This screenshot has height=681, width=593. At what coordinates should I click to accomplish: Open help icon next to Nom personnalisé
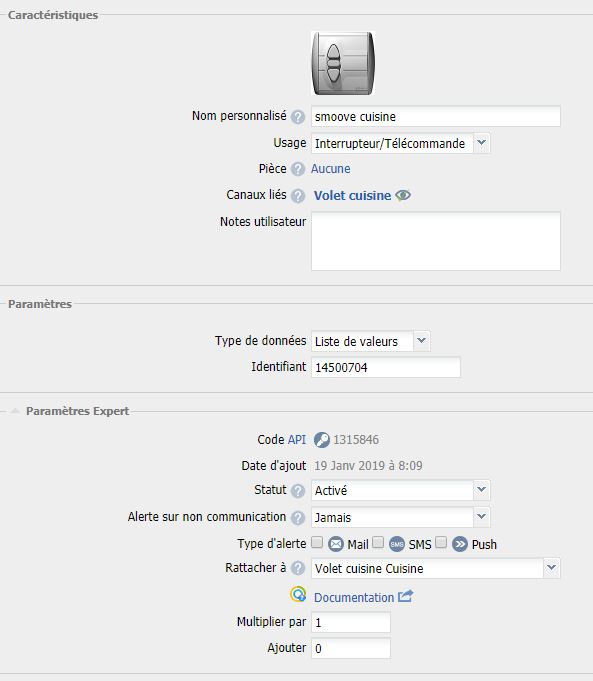[298, 117]
